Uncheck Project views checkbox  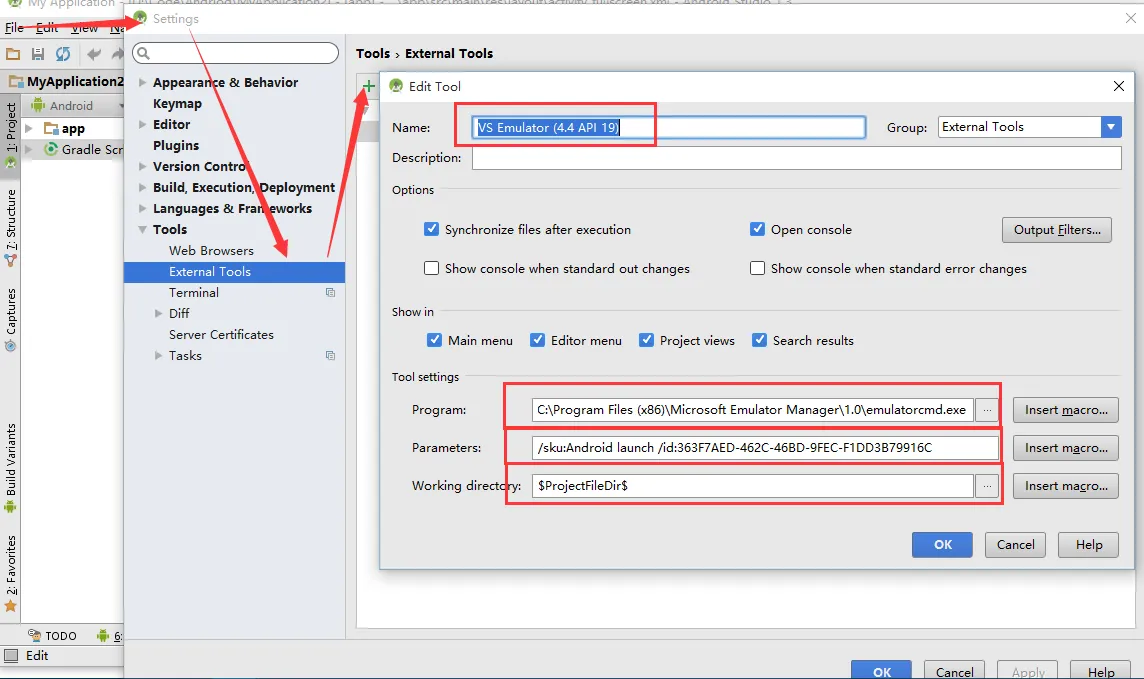(646, 340)
